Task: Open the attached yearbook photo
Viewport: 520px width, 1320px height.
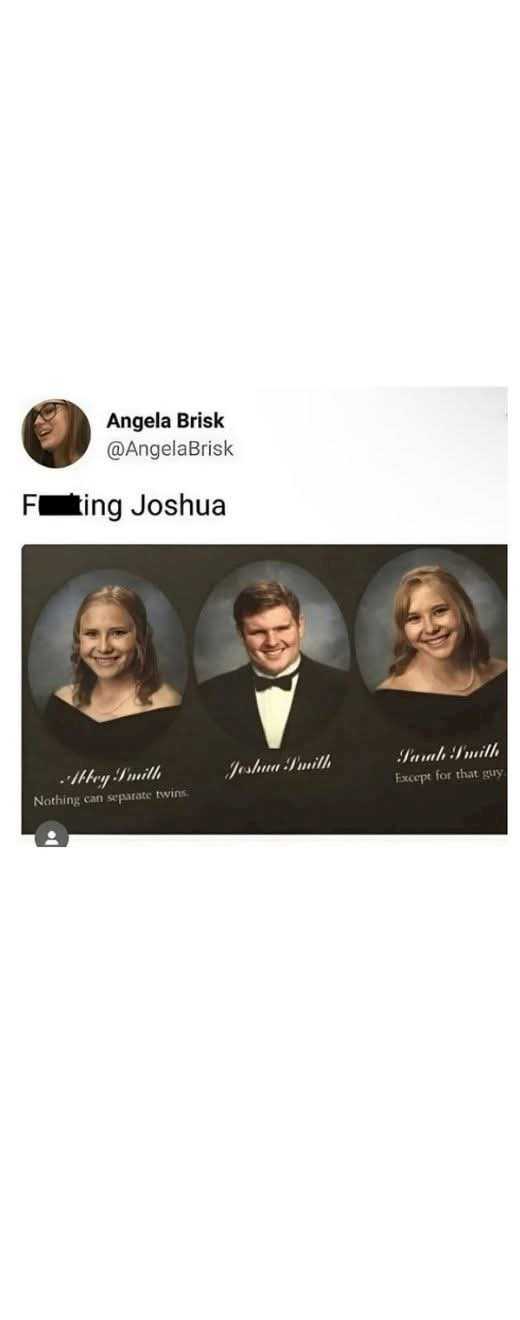Action: point(264,689)
